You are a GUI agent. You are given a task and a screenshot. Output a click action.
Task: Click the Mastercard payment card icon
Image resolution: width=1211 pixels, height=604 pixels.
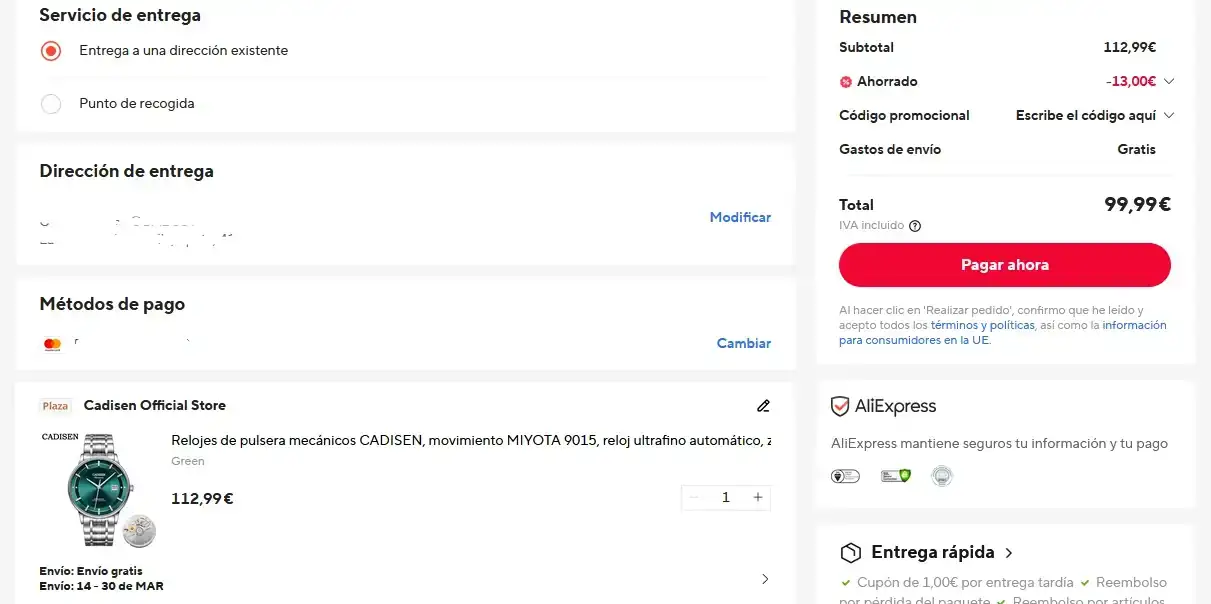[53, 344]
